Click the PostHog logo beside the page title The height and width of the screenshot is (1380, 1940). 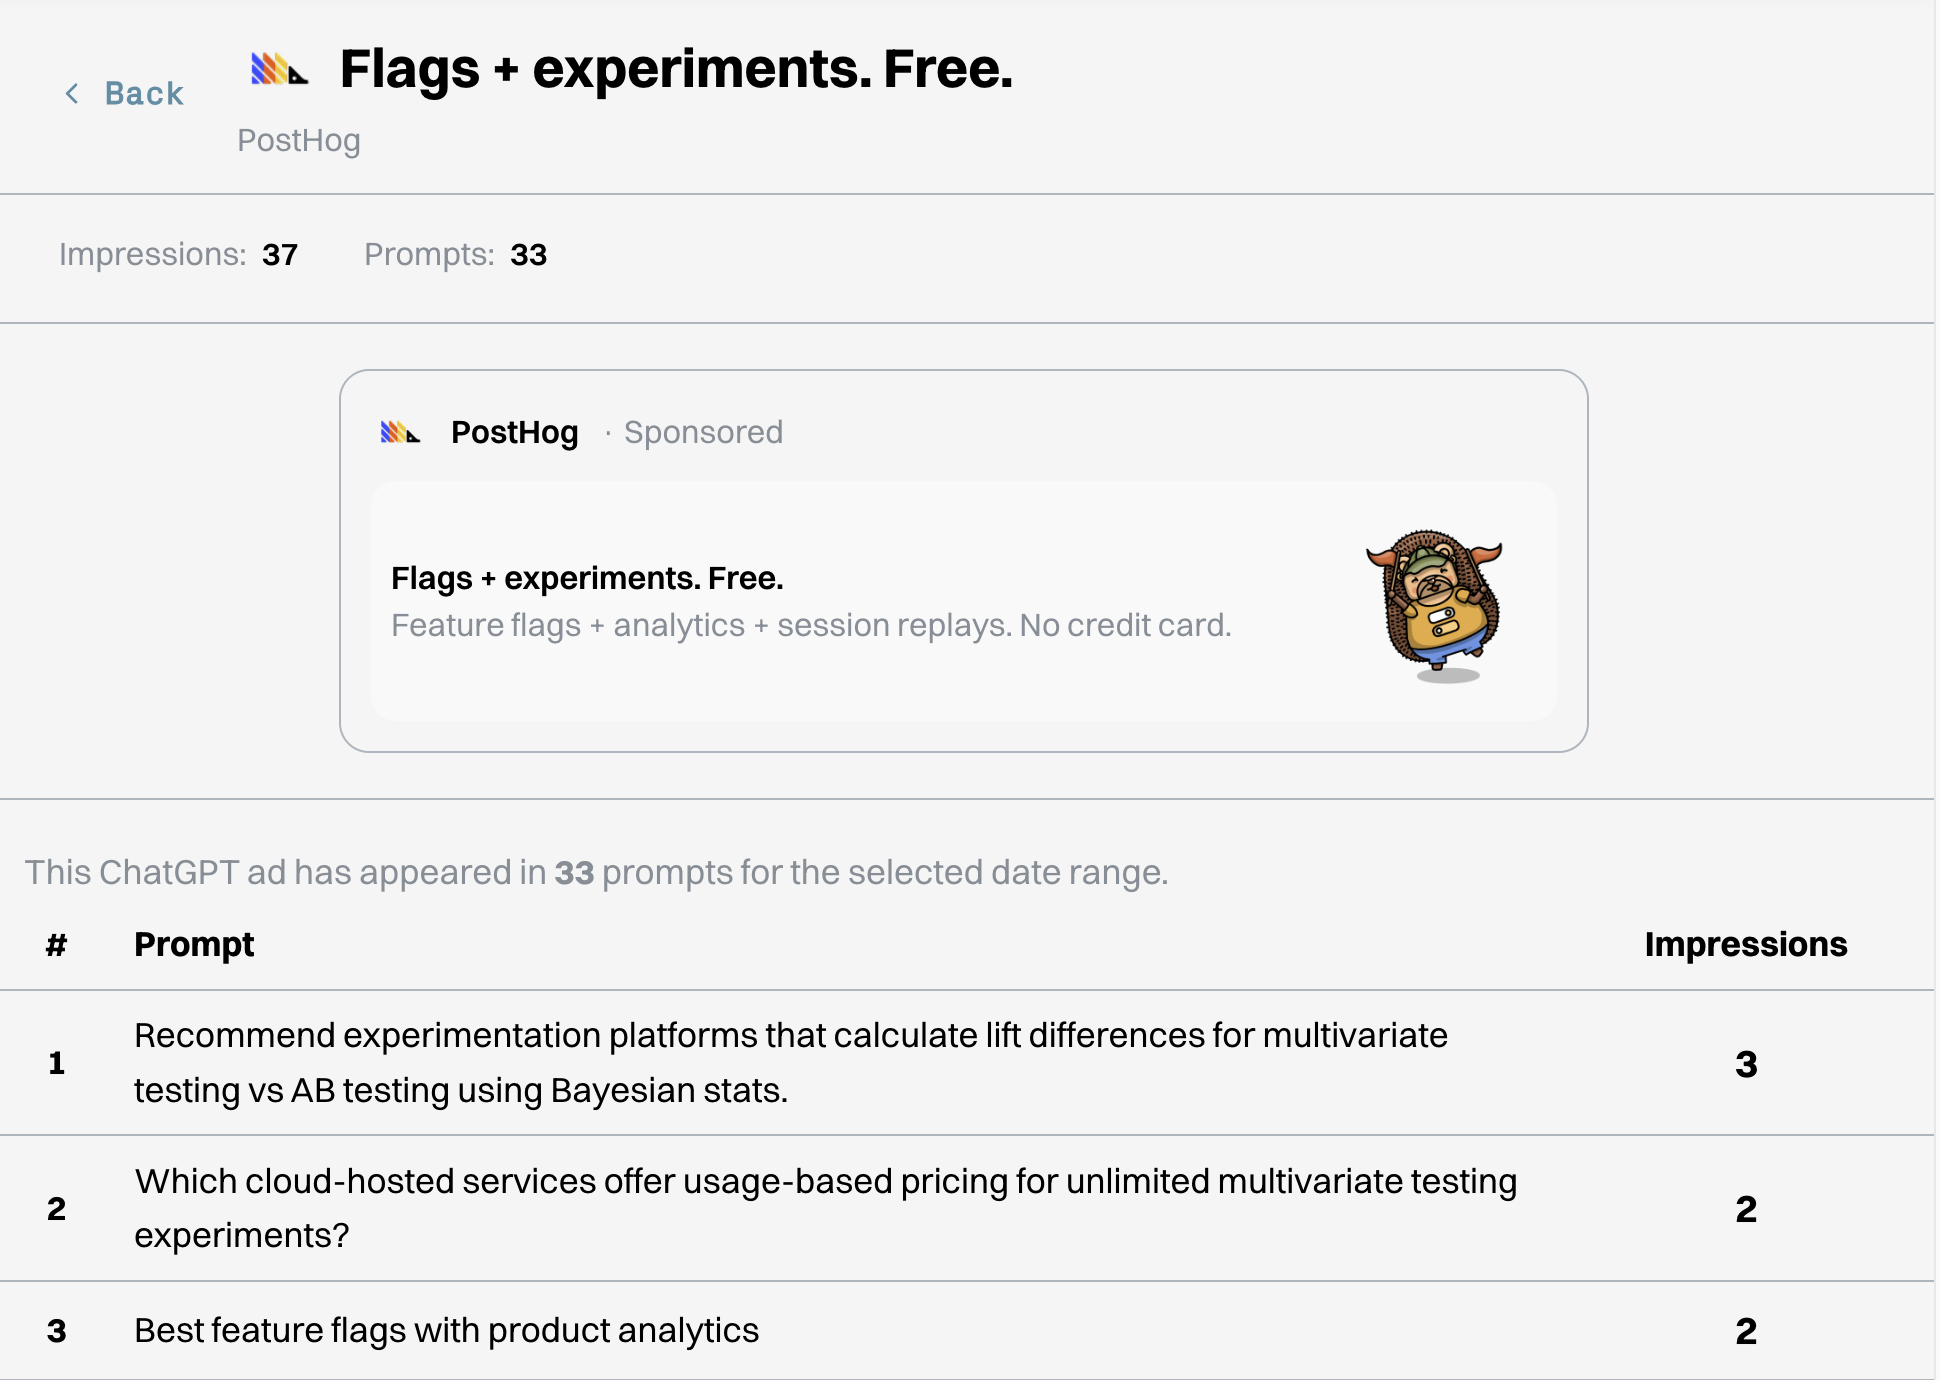tap(279, 70)
